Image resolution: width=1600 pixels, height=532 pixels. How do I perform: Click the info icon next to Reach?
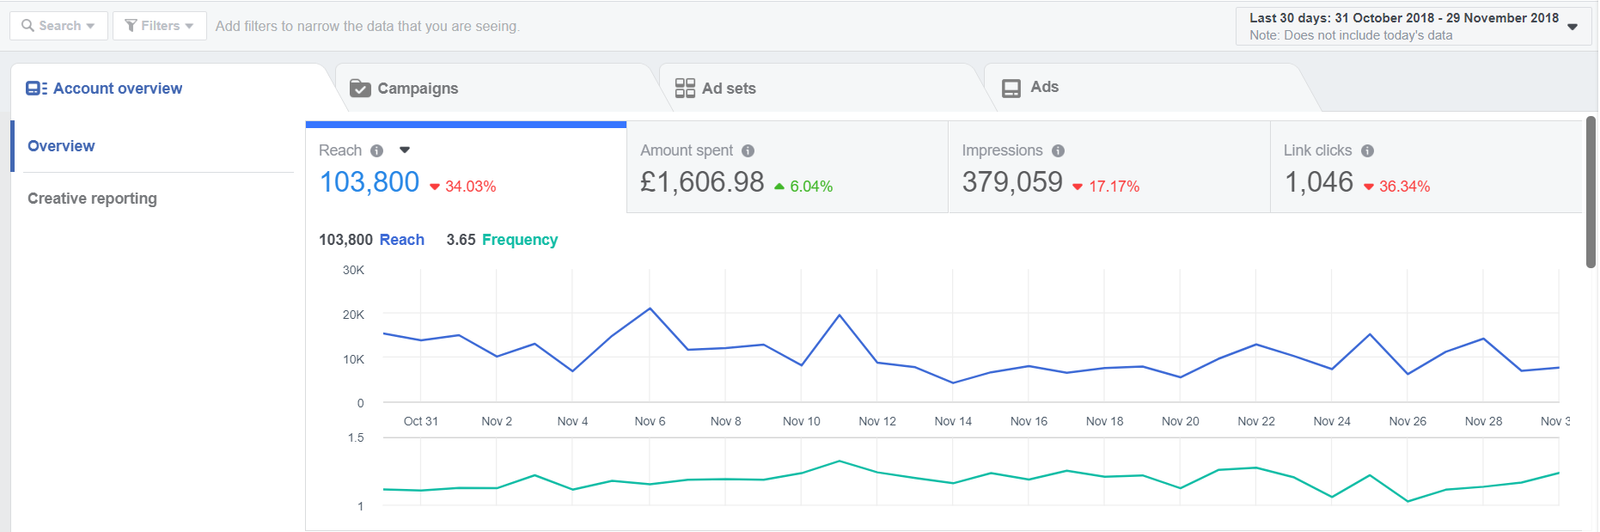(x=377, y=151)
